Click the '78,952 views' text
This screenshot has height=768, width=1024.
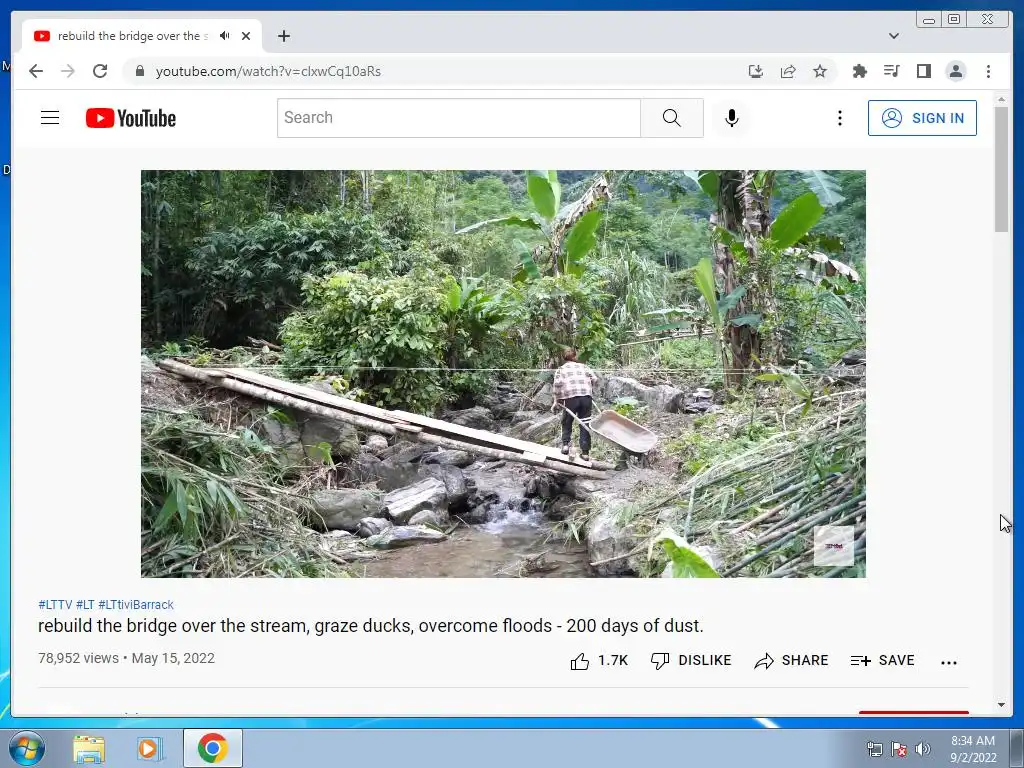(78, 658)
